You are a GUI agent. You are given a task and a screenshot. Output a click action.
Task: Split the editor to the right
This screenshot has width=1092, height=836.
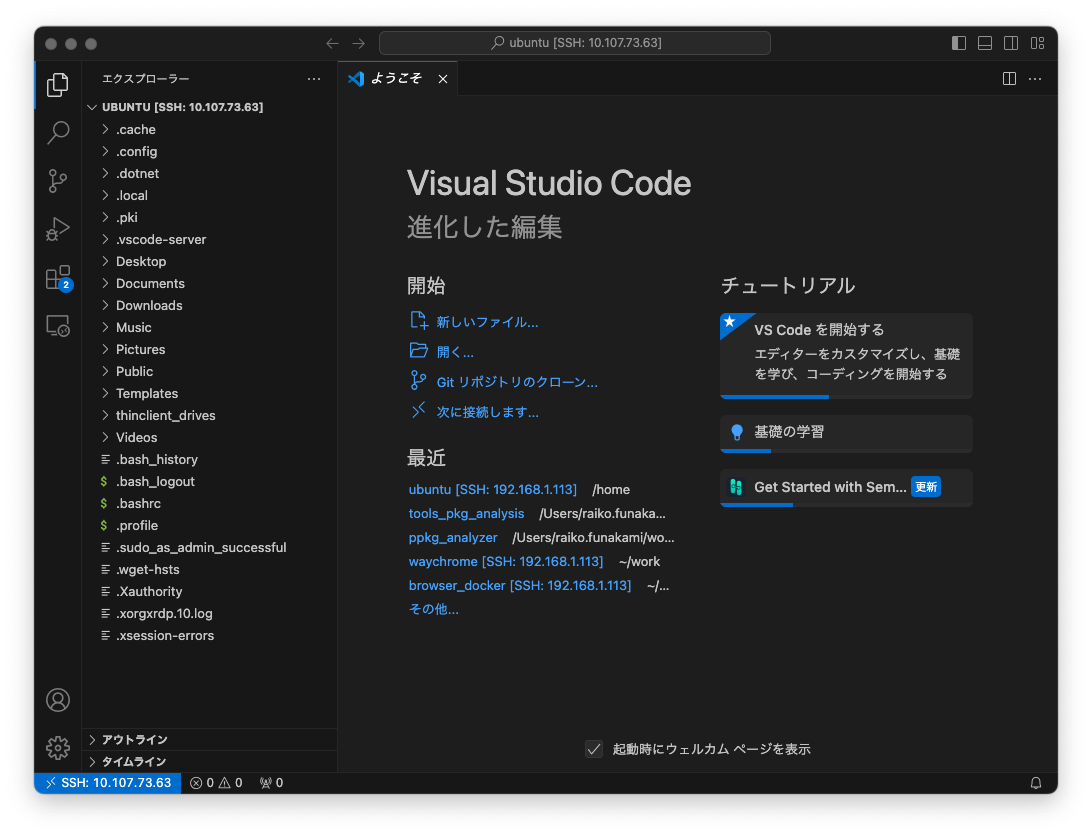point(1009,79)
